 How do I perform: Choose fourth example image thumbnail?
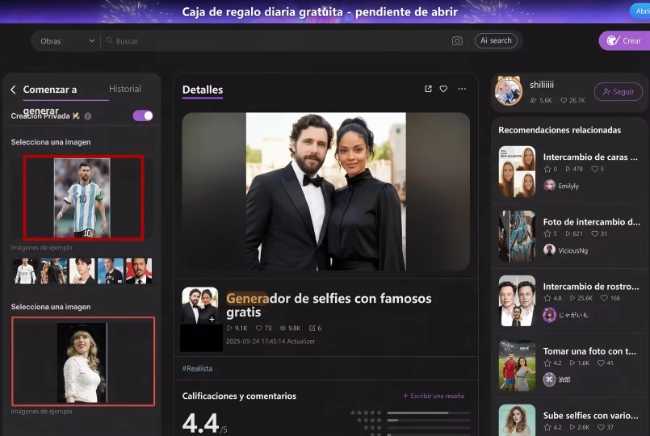(x=111, y=271)
